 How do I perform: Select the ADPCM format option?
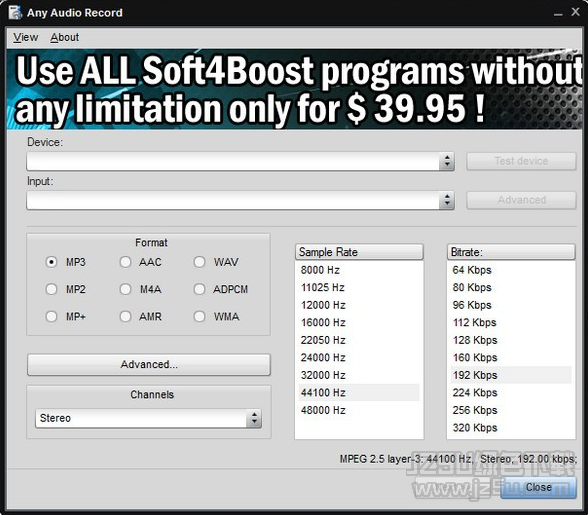(x=200, y=289)
